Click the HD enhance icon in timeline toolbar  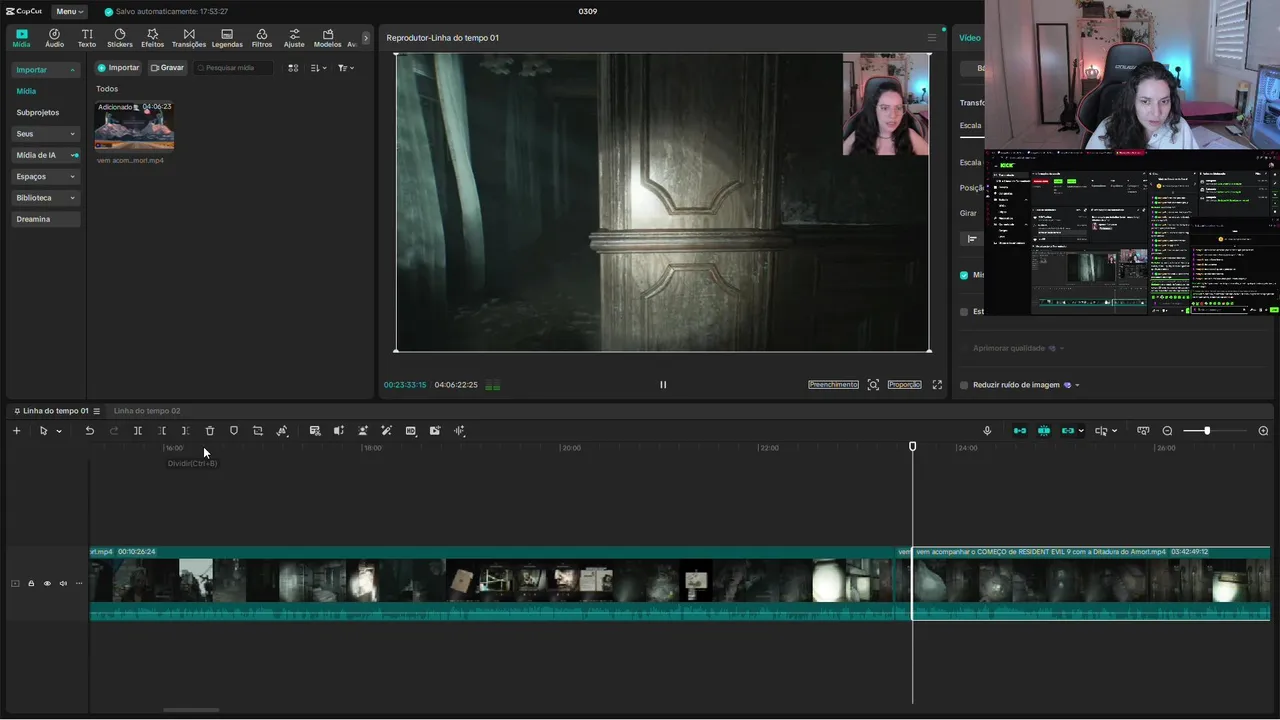pos(411,431)
